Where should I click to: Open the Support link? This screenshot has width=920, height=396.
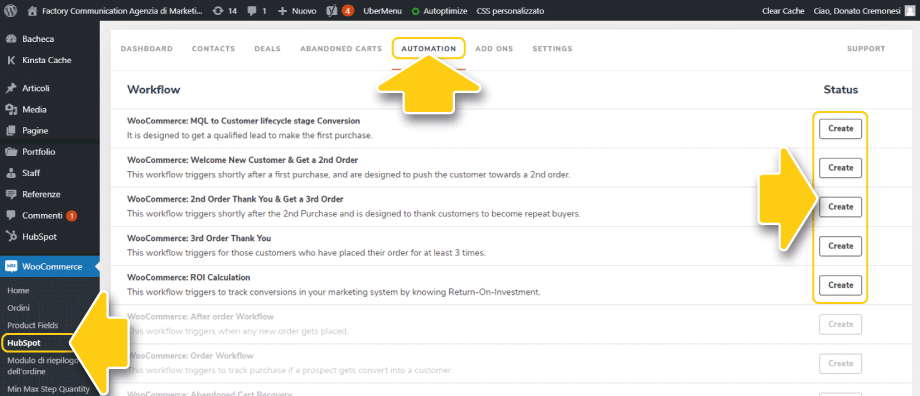[866, 49]
